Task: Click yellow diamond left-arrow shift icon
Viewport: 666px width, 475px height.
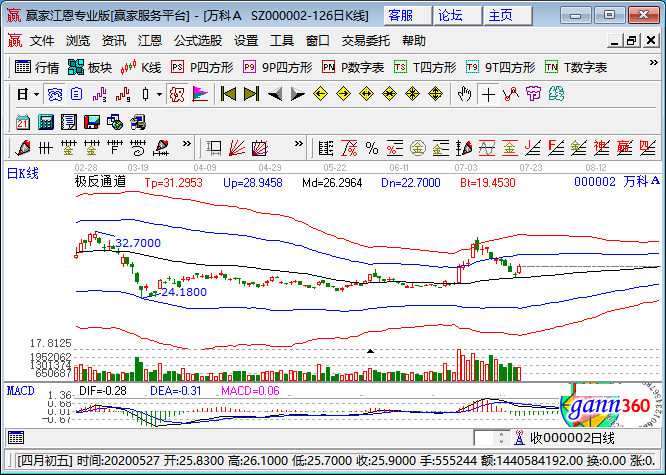Action: coord(320,94)
